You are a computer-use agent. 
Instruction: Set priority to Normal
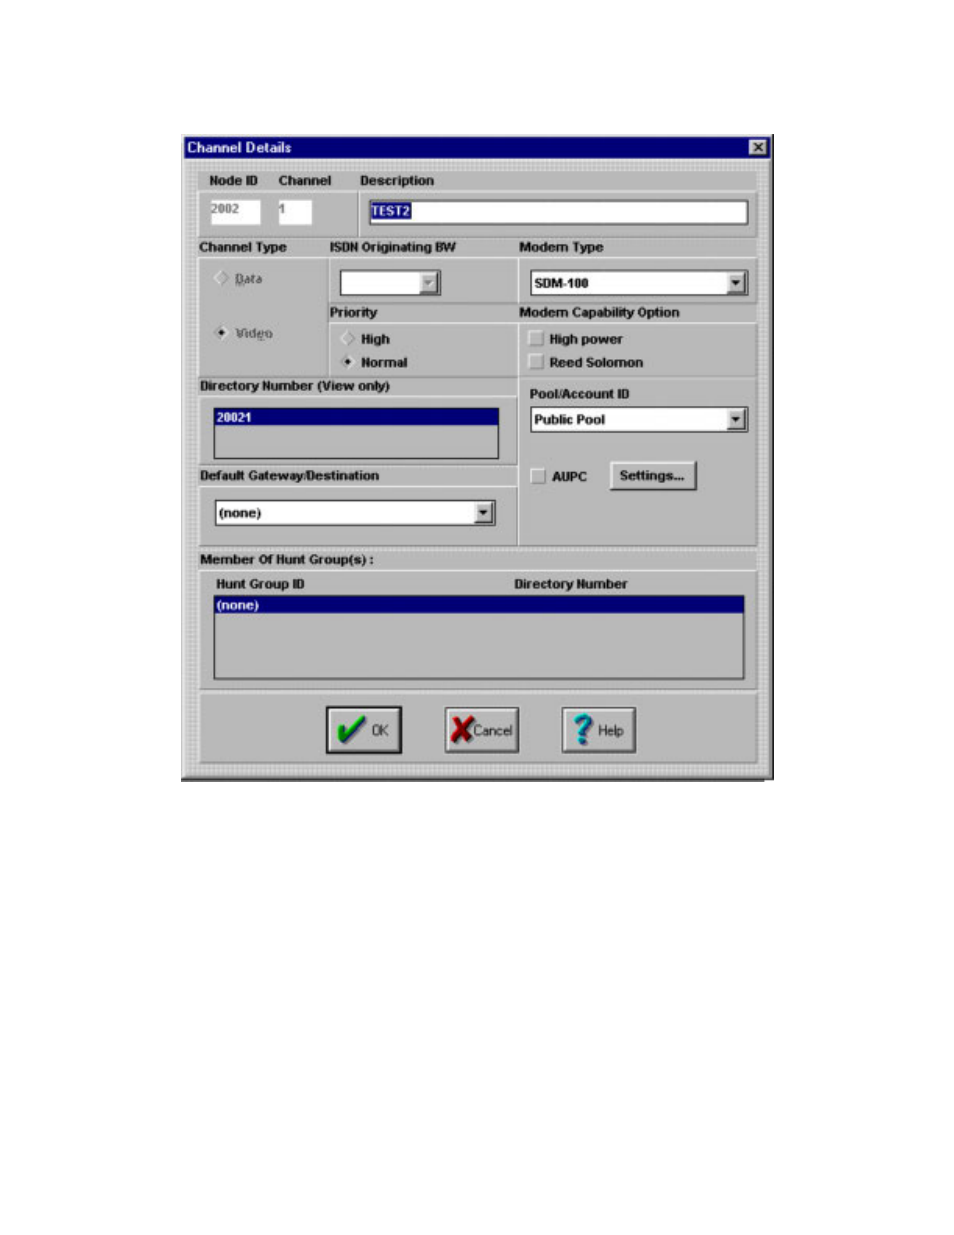coord(347,362)
